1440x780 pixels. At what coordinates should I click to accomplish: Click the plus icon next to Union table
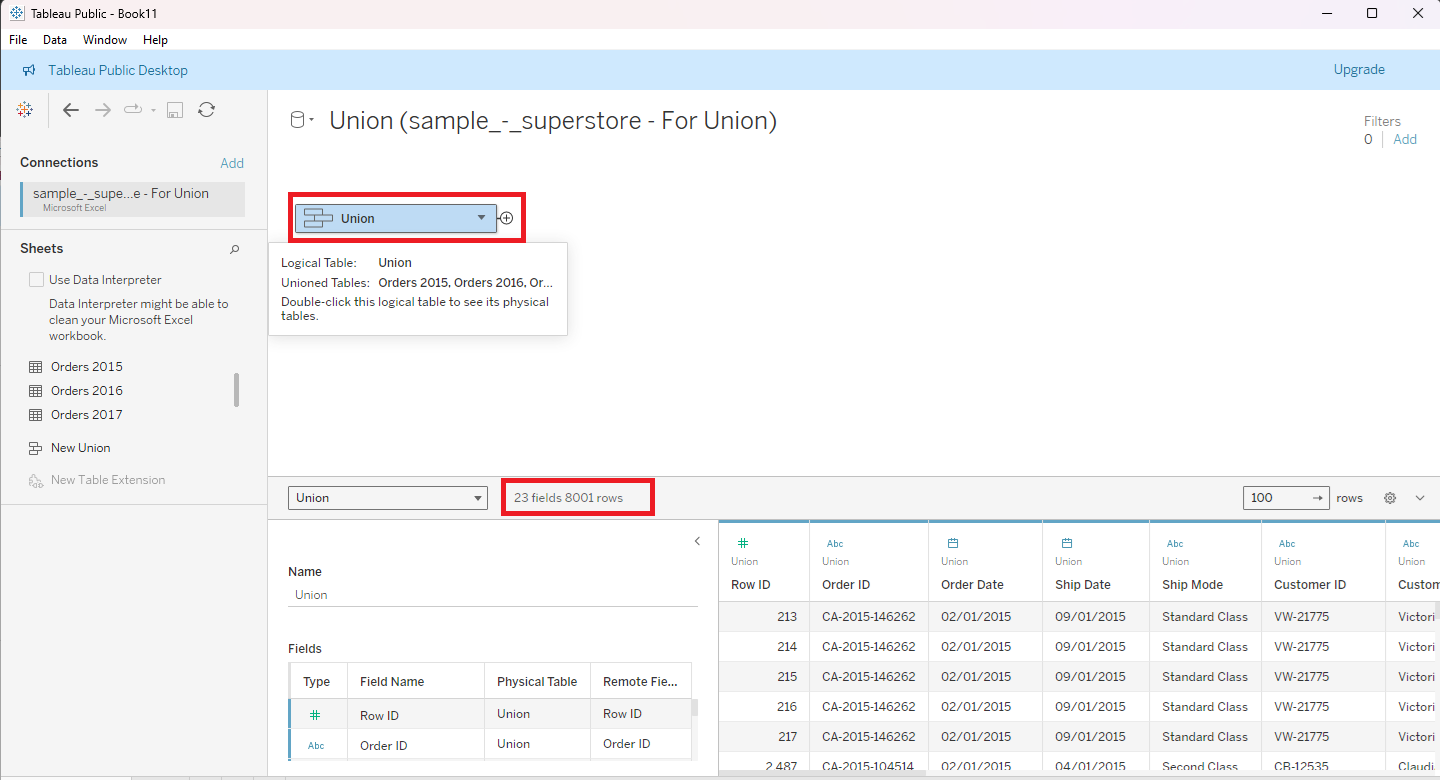[x=507, y=218]
